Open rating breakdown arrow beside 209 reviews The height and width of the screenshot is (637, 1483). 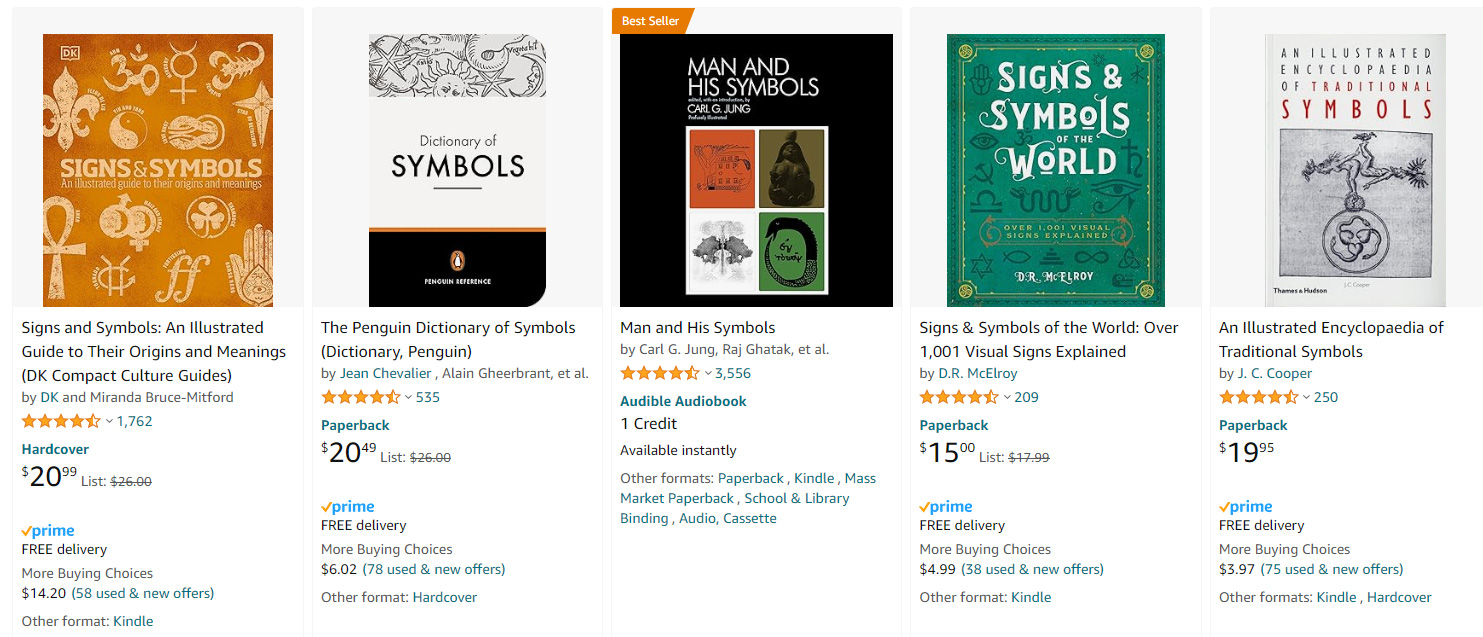[1007, 398]
